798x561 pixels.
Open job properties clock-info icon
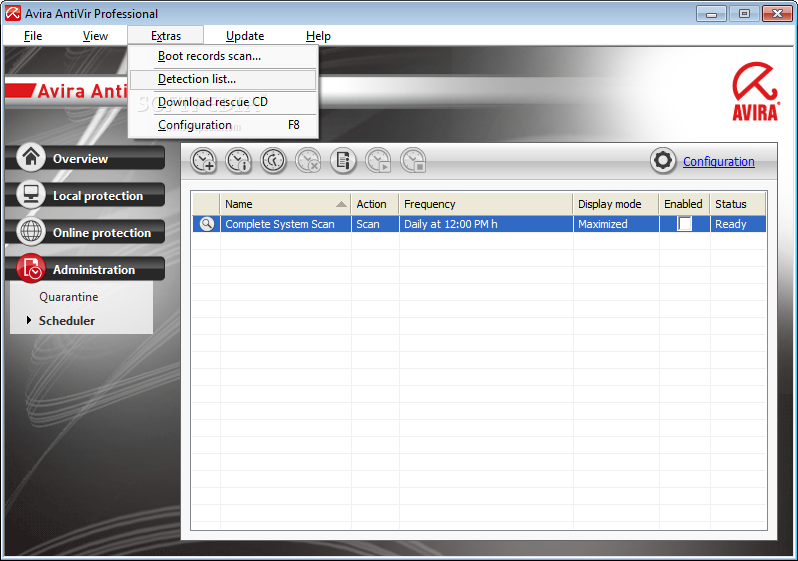[x=239, y=161]
